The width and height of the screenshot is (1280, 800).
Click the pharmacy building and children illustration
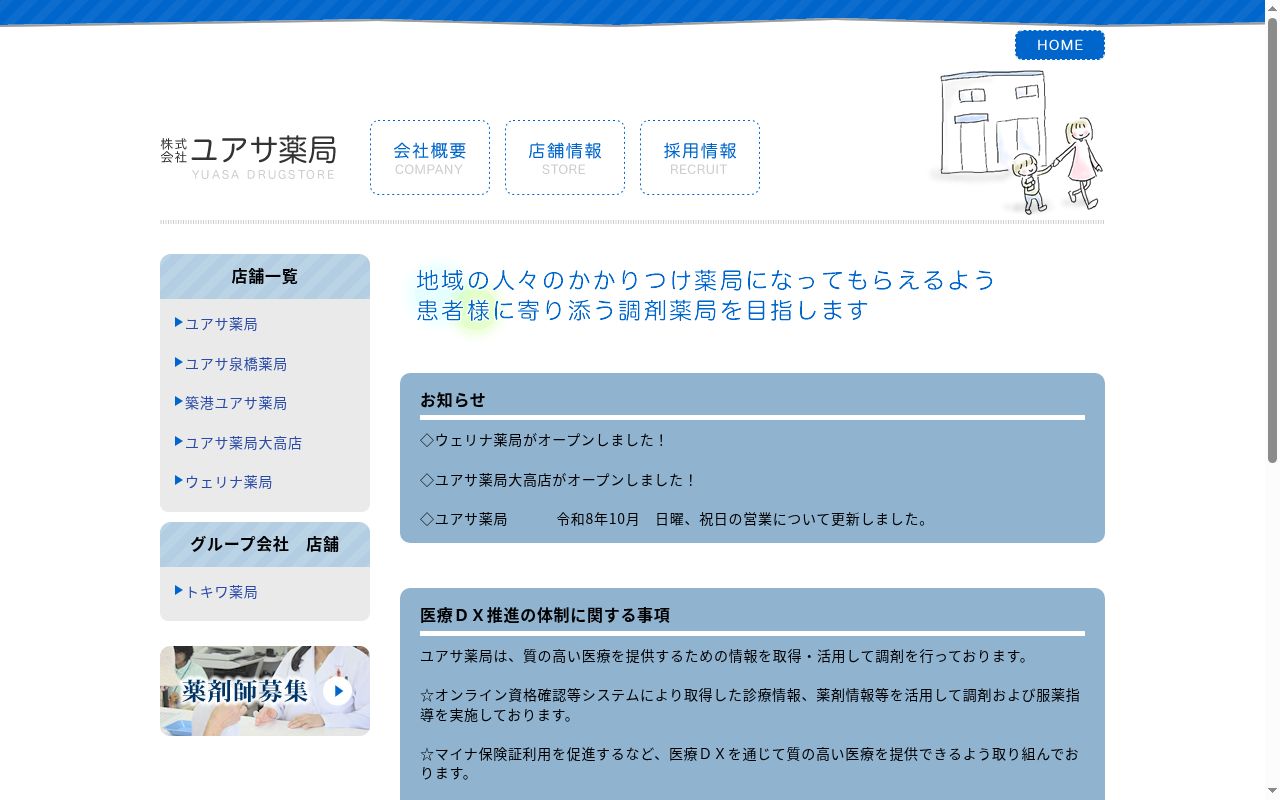click(x=1018, y=141)
